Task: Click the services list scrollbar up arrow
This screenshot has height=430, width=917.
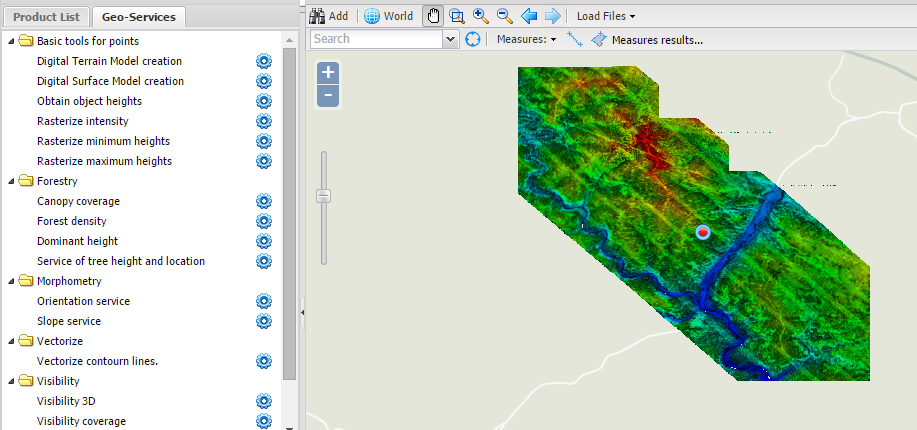Action: coord(289,40)
